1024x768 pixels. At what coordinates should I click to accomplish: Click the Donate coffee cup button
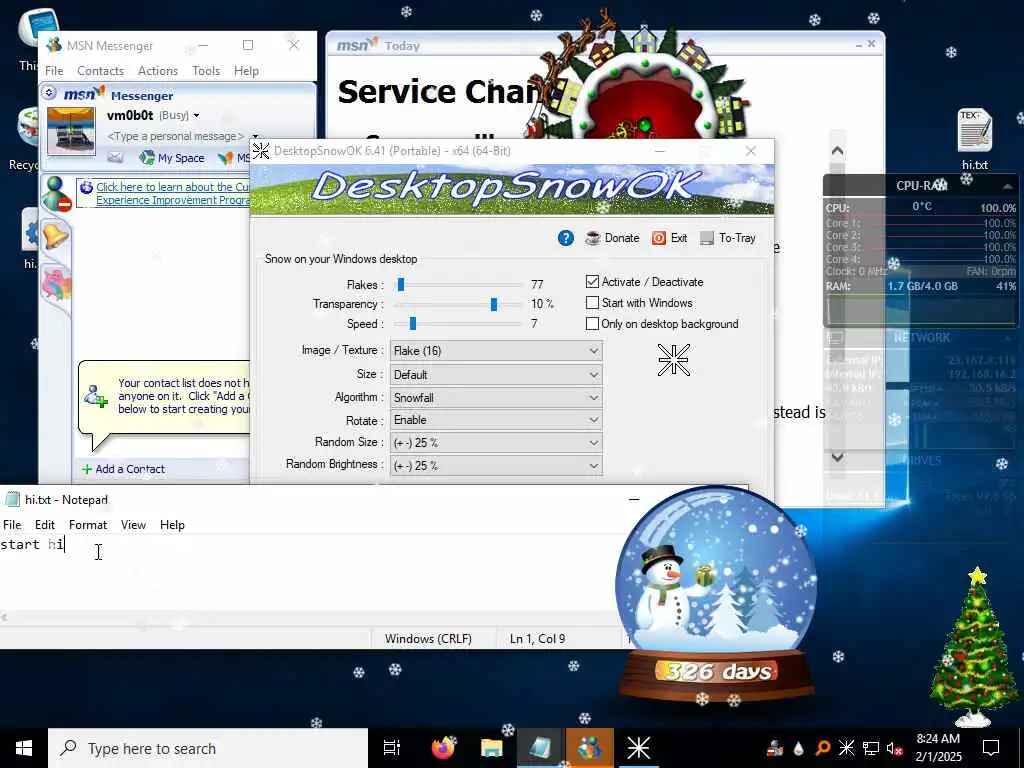tap(612, 238)
